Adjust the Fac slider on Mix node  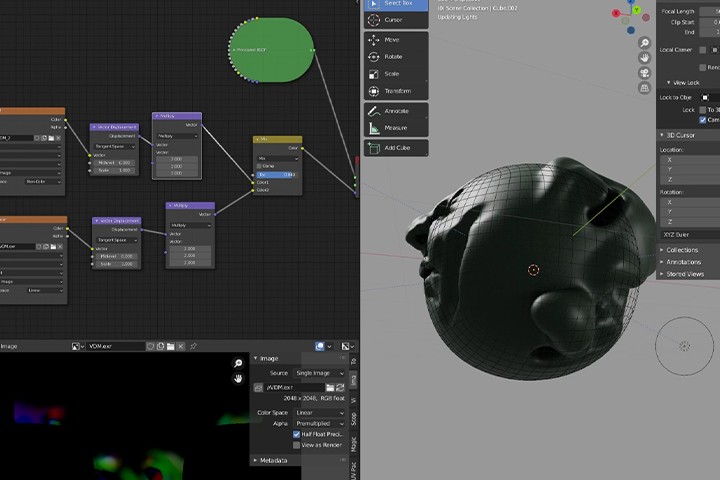tap(277, 175)
